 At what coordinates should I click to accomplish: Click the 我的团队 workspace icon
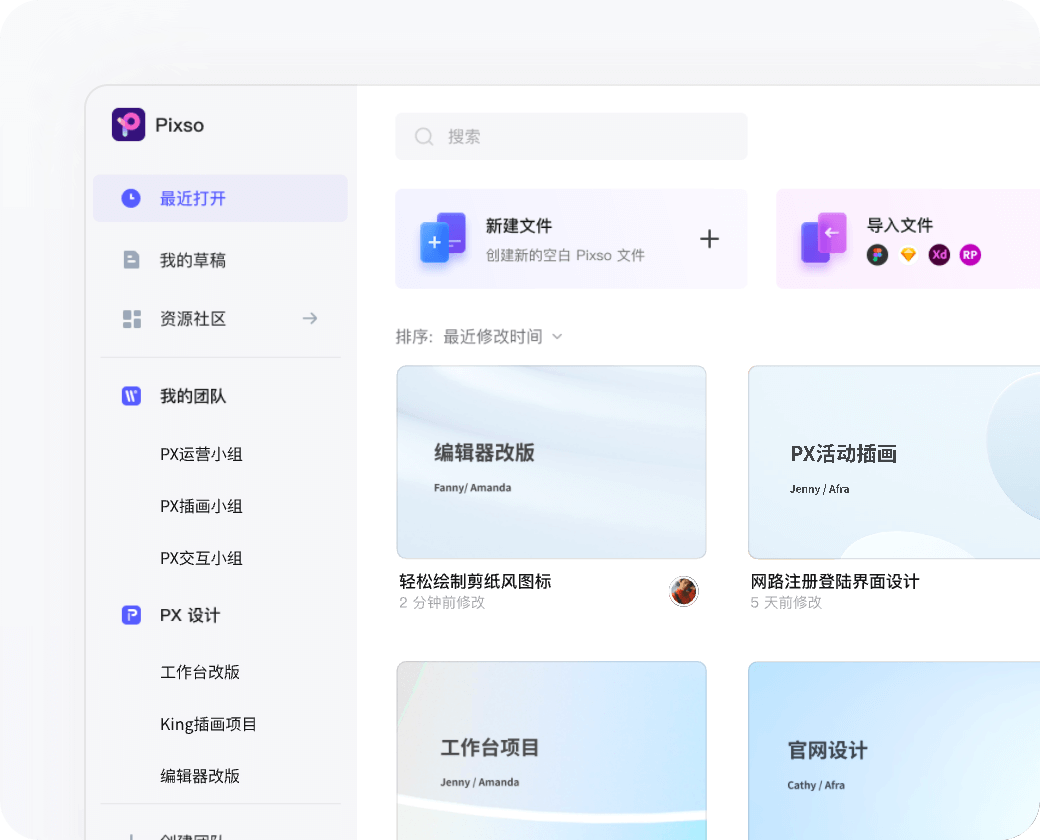(x=131, y=396)
